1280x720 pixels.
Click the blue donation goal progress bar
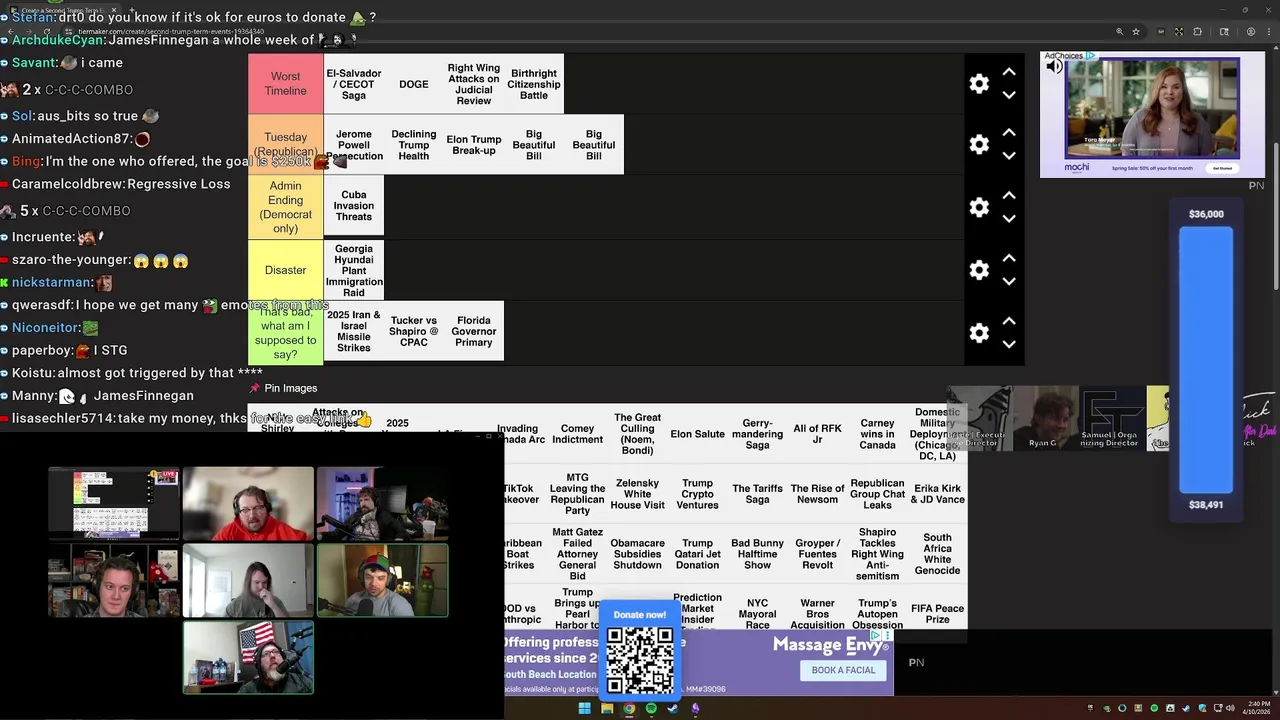[1206, 360]
